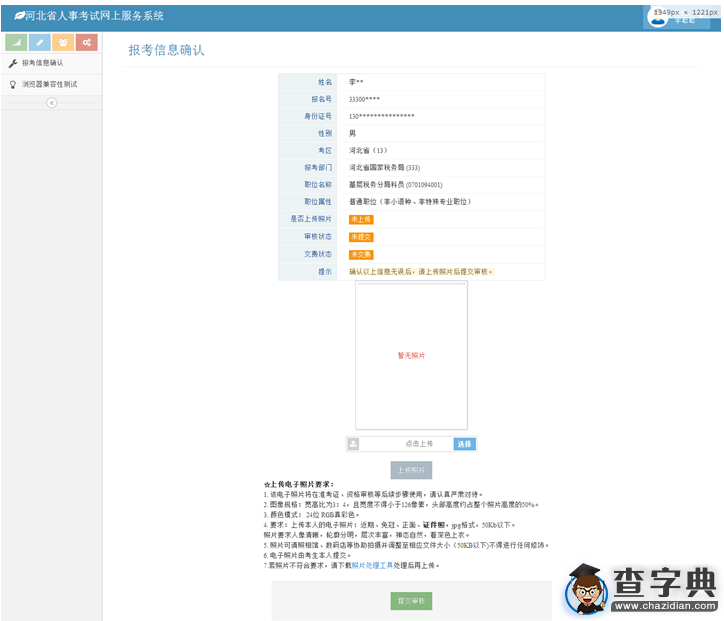Viewport: 724px width, 621px height.
Task: Click the 选择 file browse button
Action: click(x=465, y=444)
